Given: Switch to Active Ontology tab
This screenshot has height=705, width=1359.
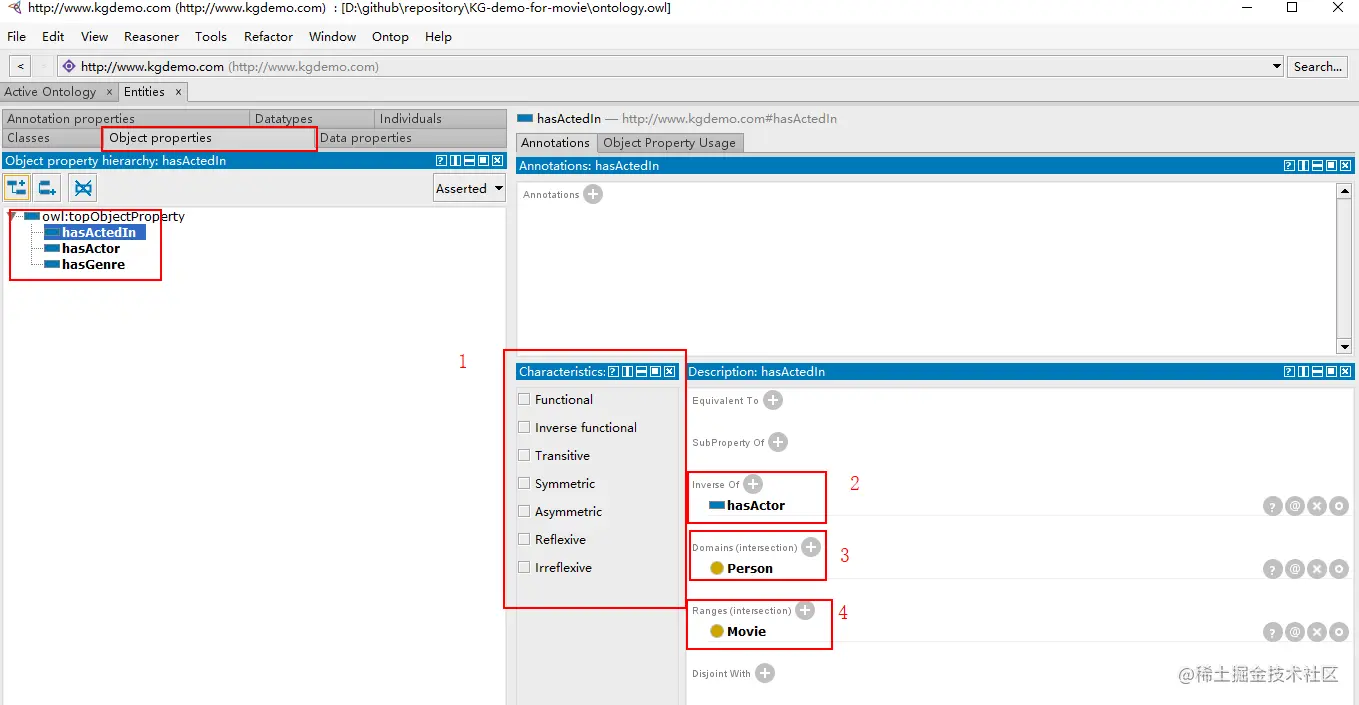Looking at the screenshot, I should coord(51,92).
